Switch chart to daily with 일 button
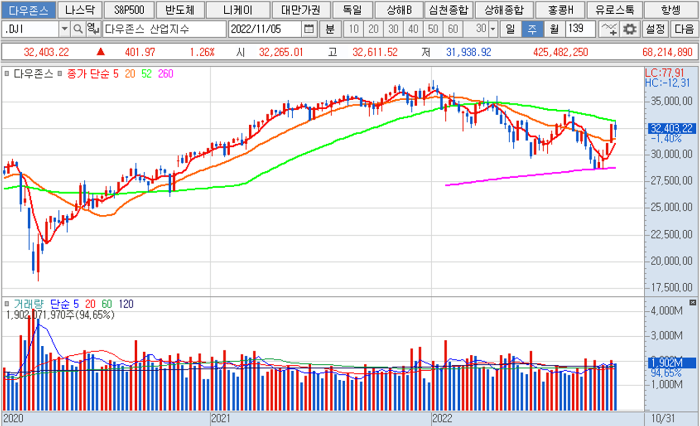 [x=510, y=29]
